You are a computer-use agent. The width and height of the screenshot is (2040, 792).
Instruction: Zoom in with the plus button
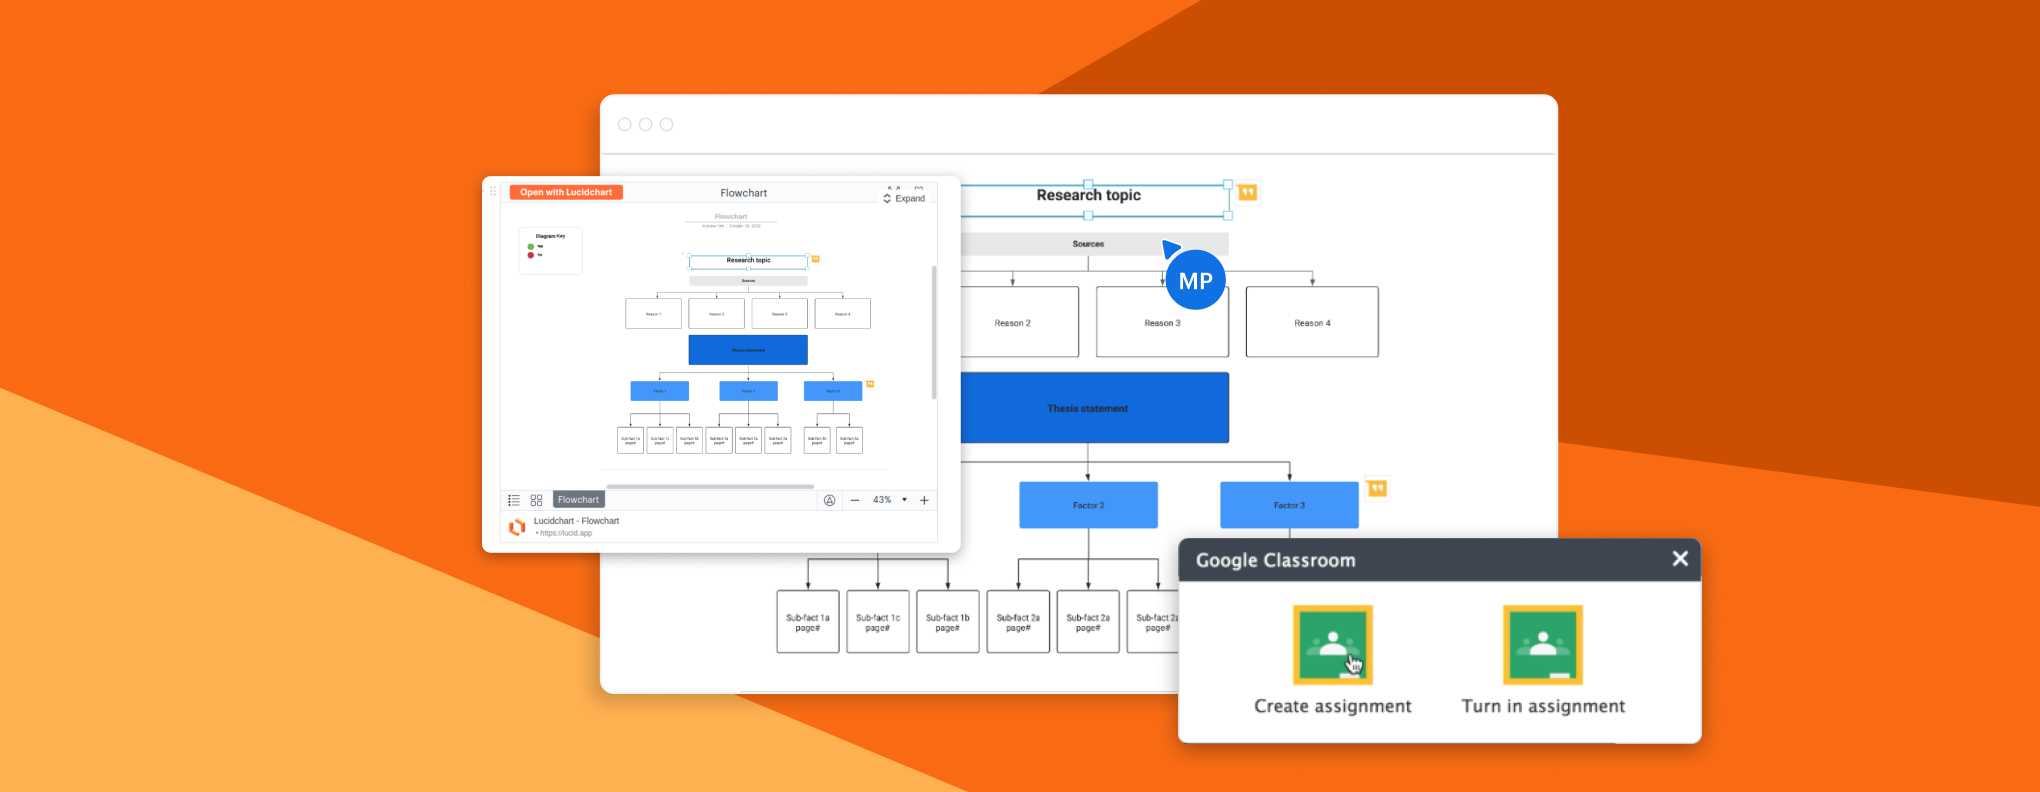[924, 500]
